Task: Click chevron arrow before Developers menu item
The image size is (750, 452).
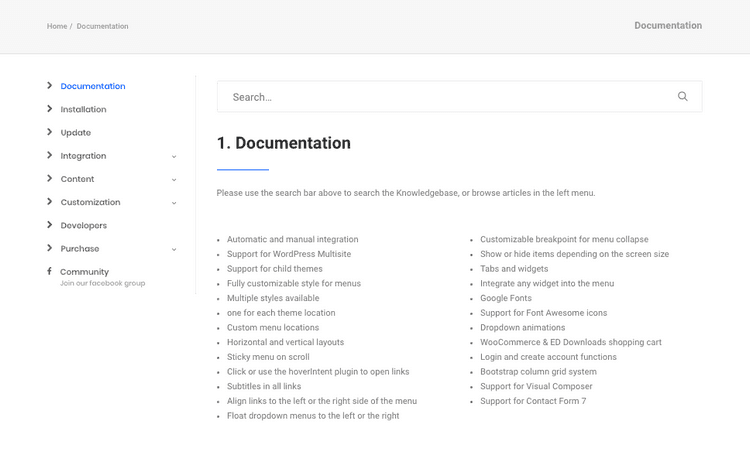Action: tap(49, 224)
